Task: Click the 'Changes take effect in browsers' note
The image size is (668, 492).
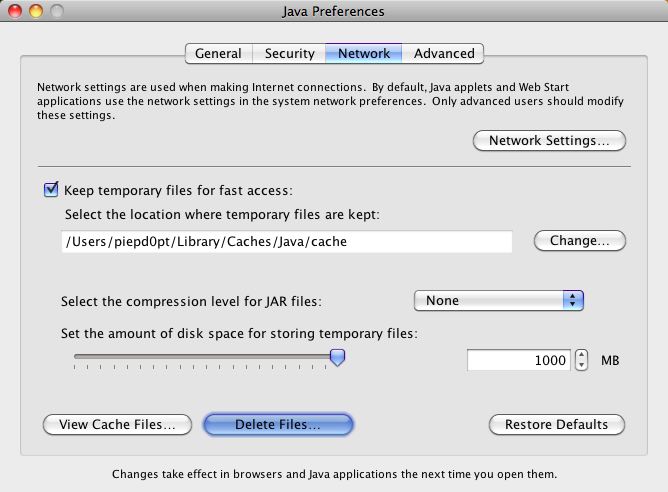Action: click(334, 474)
